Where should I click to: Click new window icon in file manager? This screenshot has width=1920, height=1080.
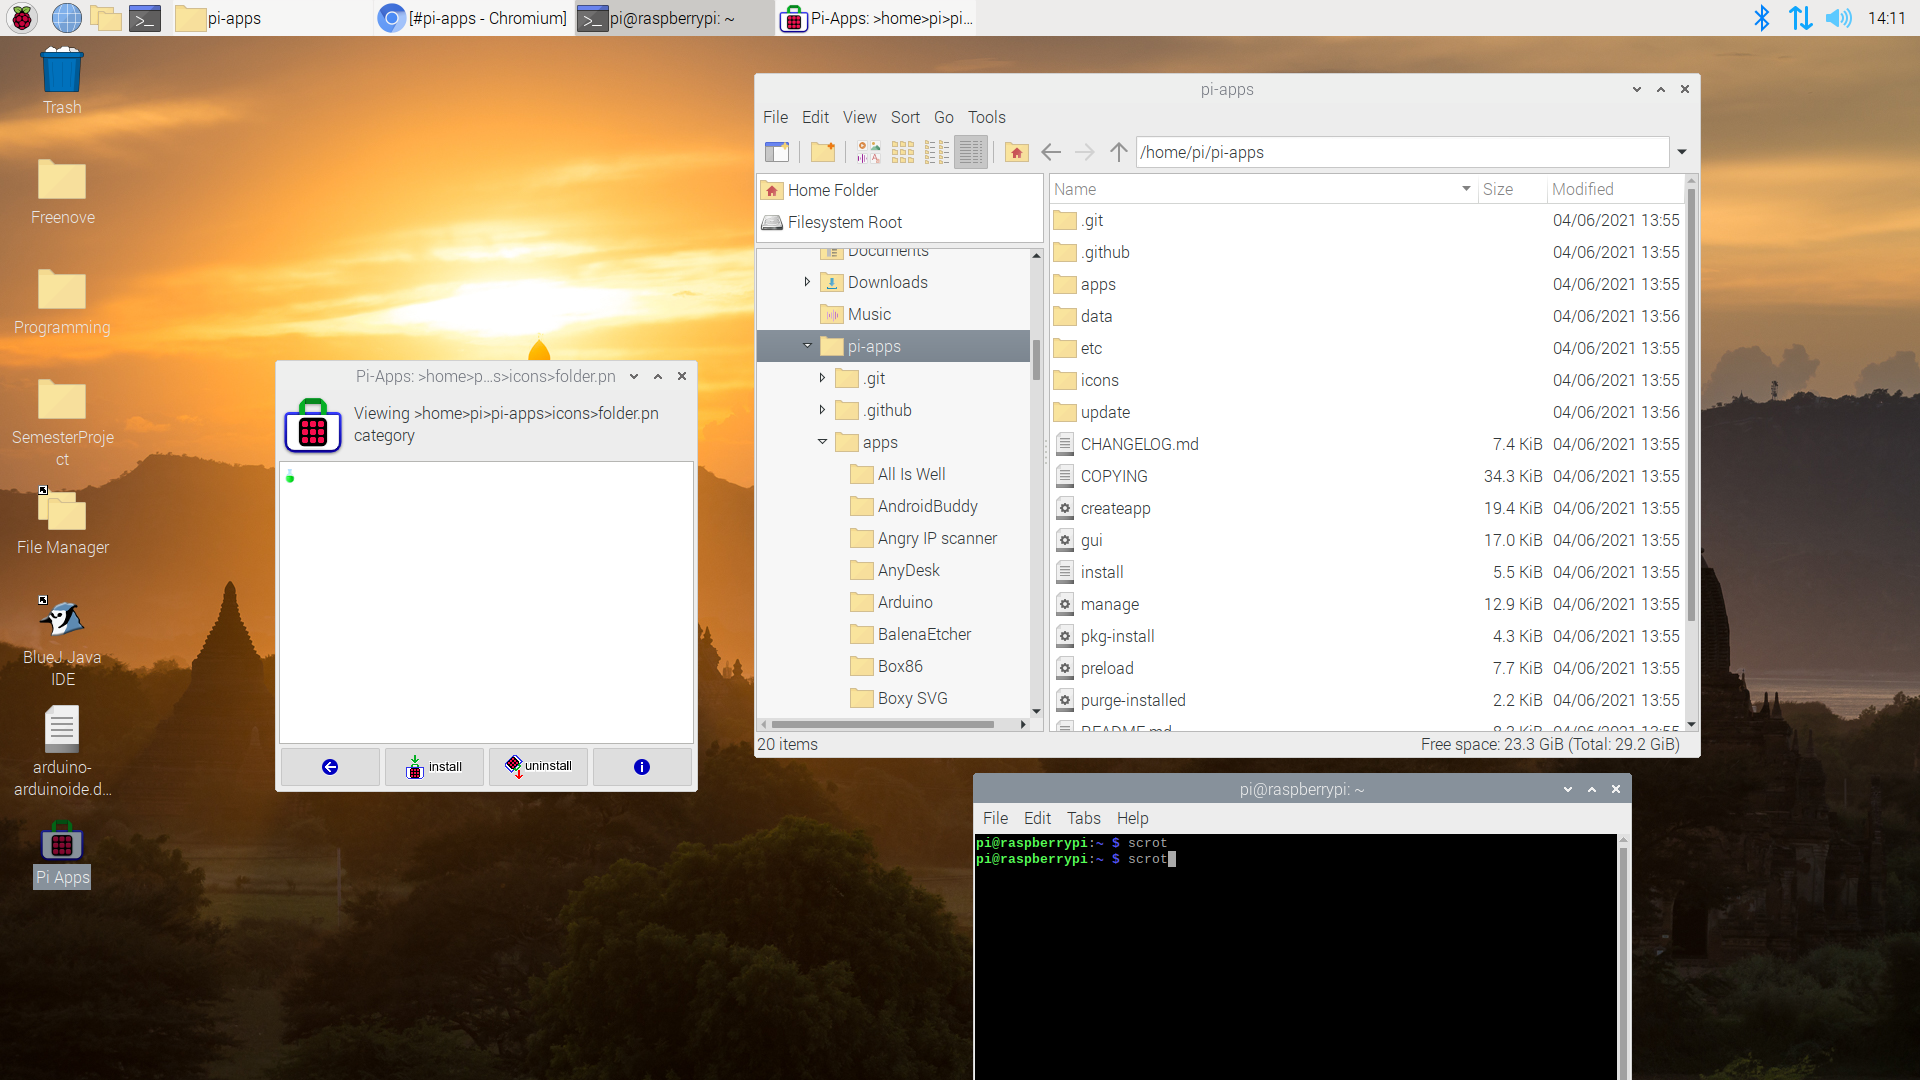pos(777,152)
